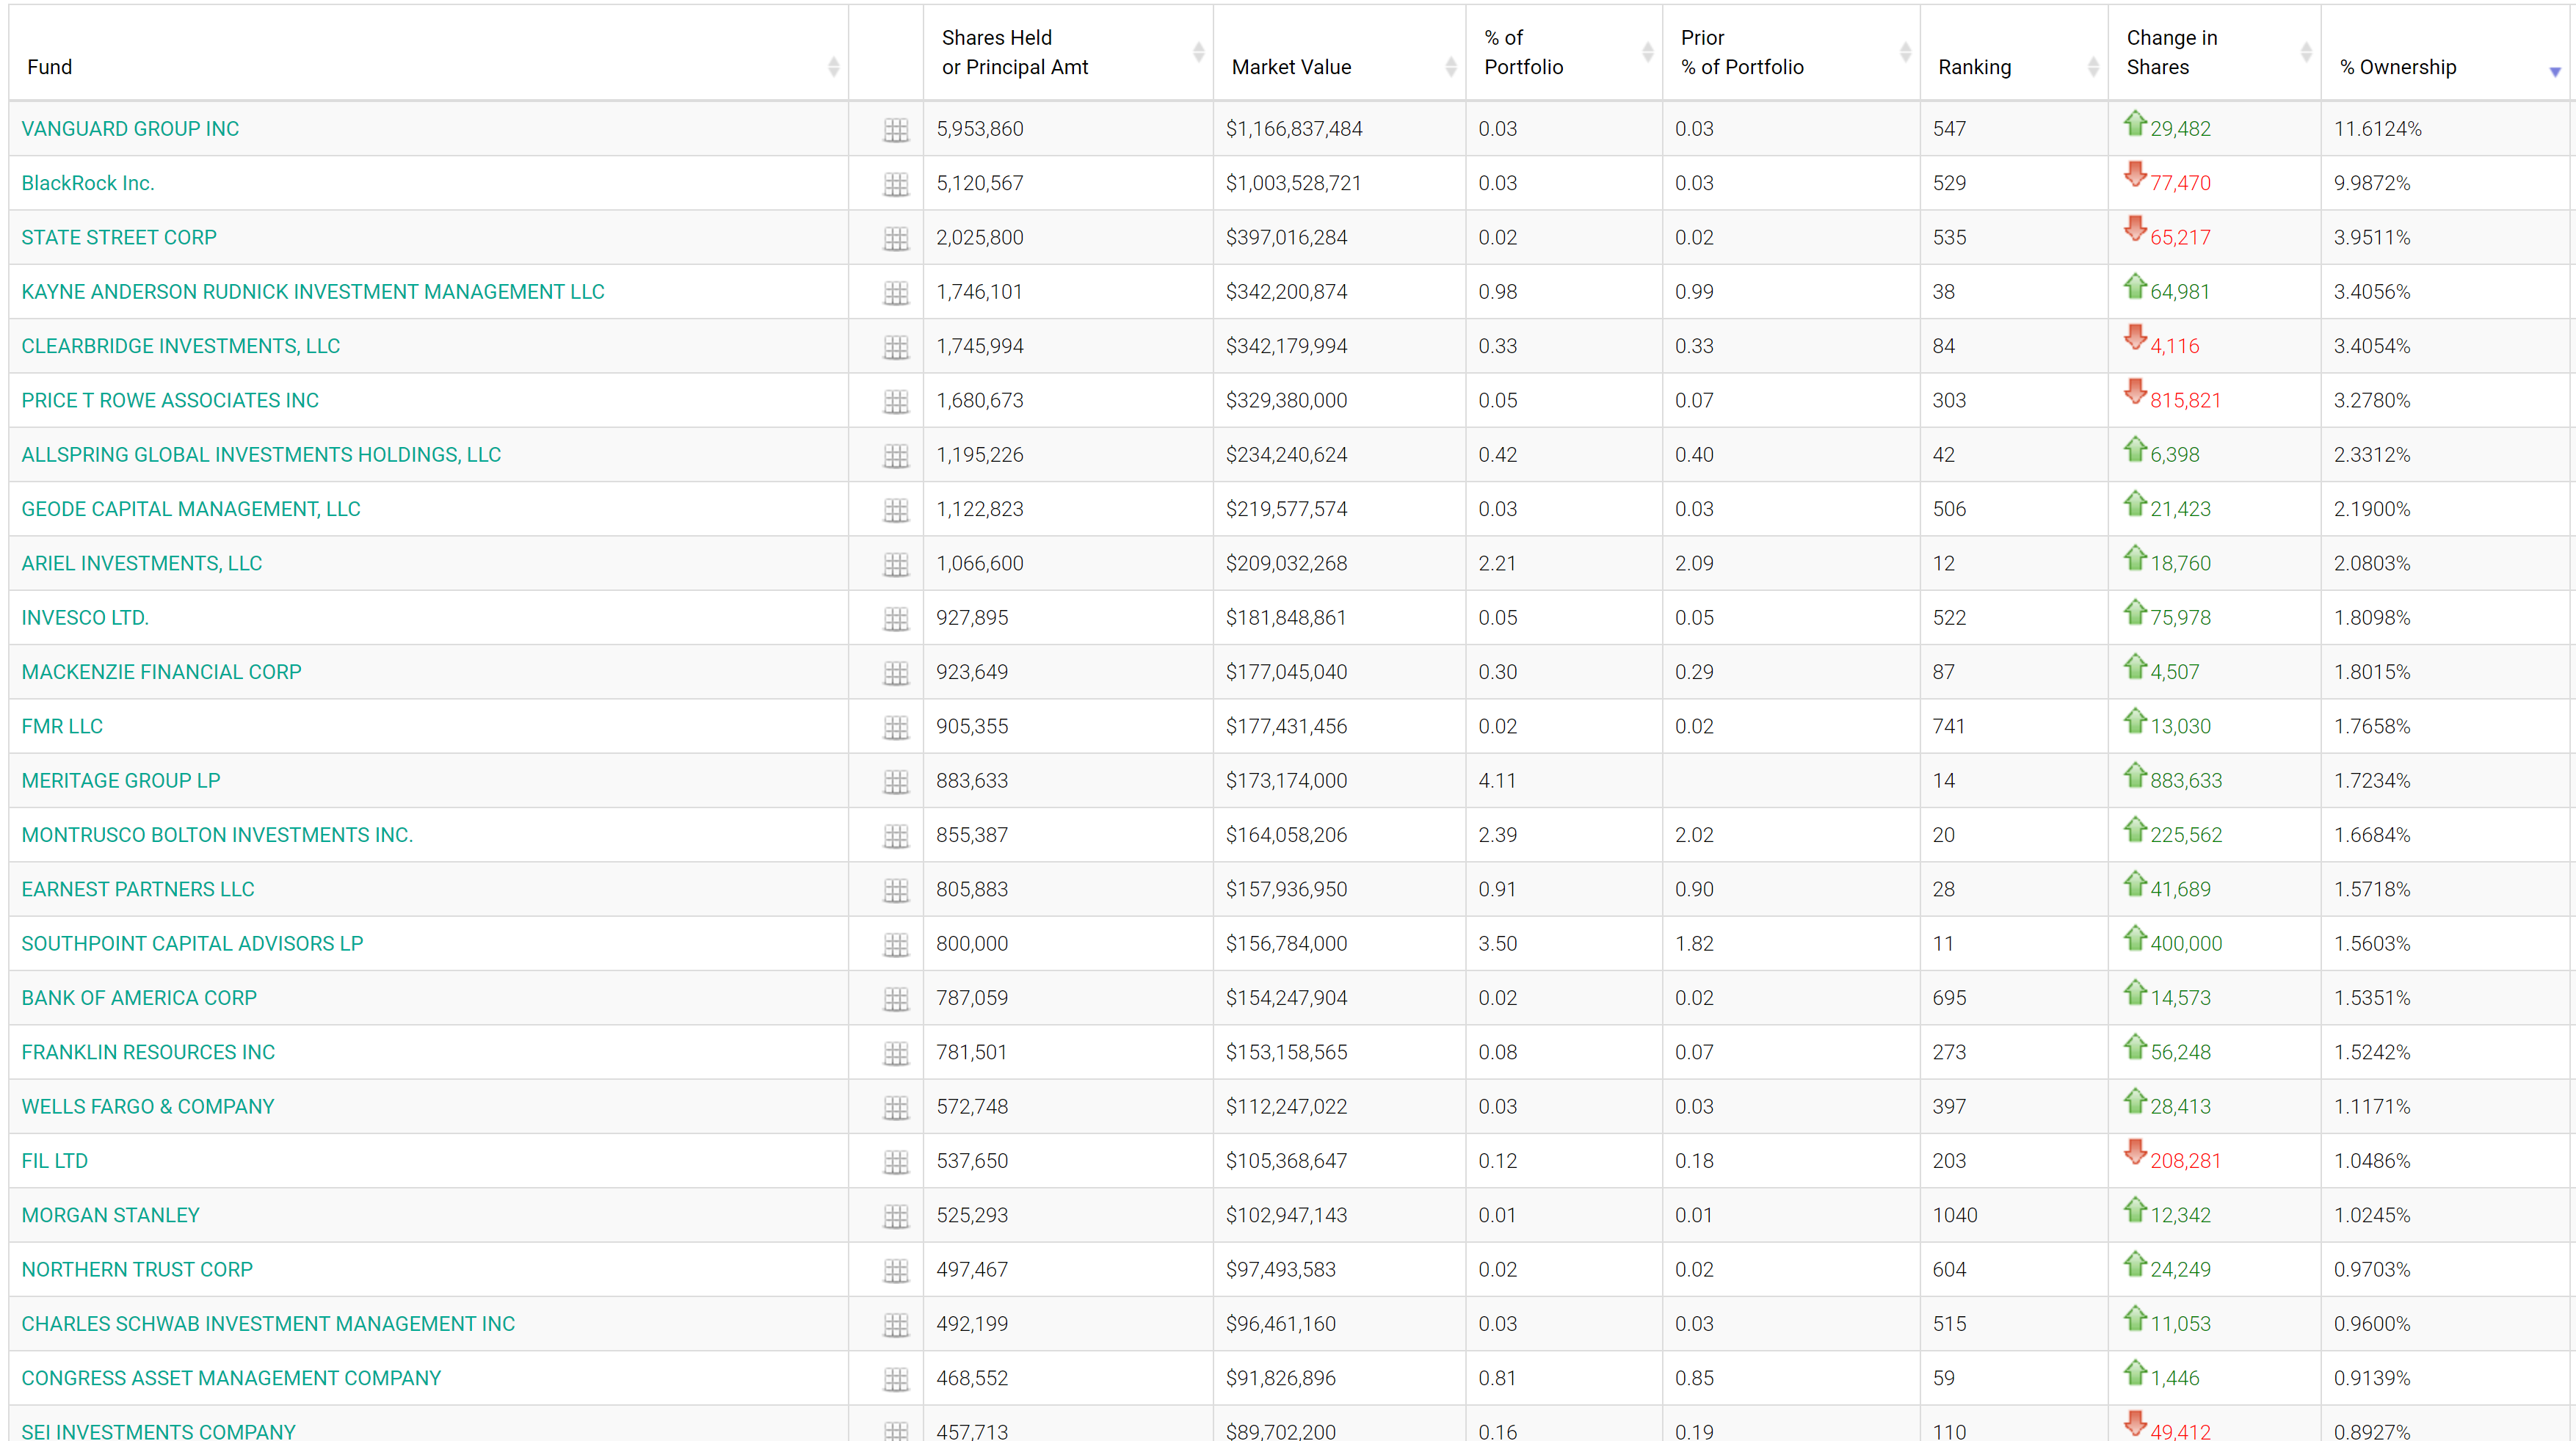Open grid icon for FIL LTD row
Viewport: 2576px width, 1441px height.
point(896,1162)
